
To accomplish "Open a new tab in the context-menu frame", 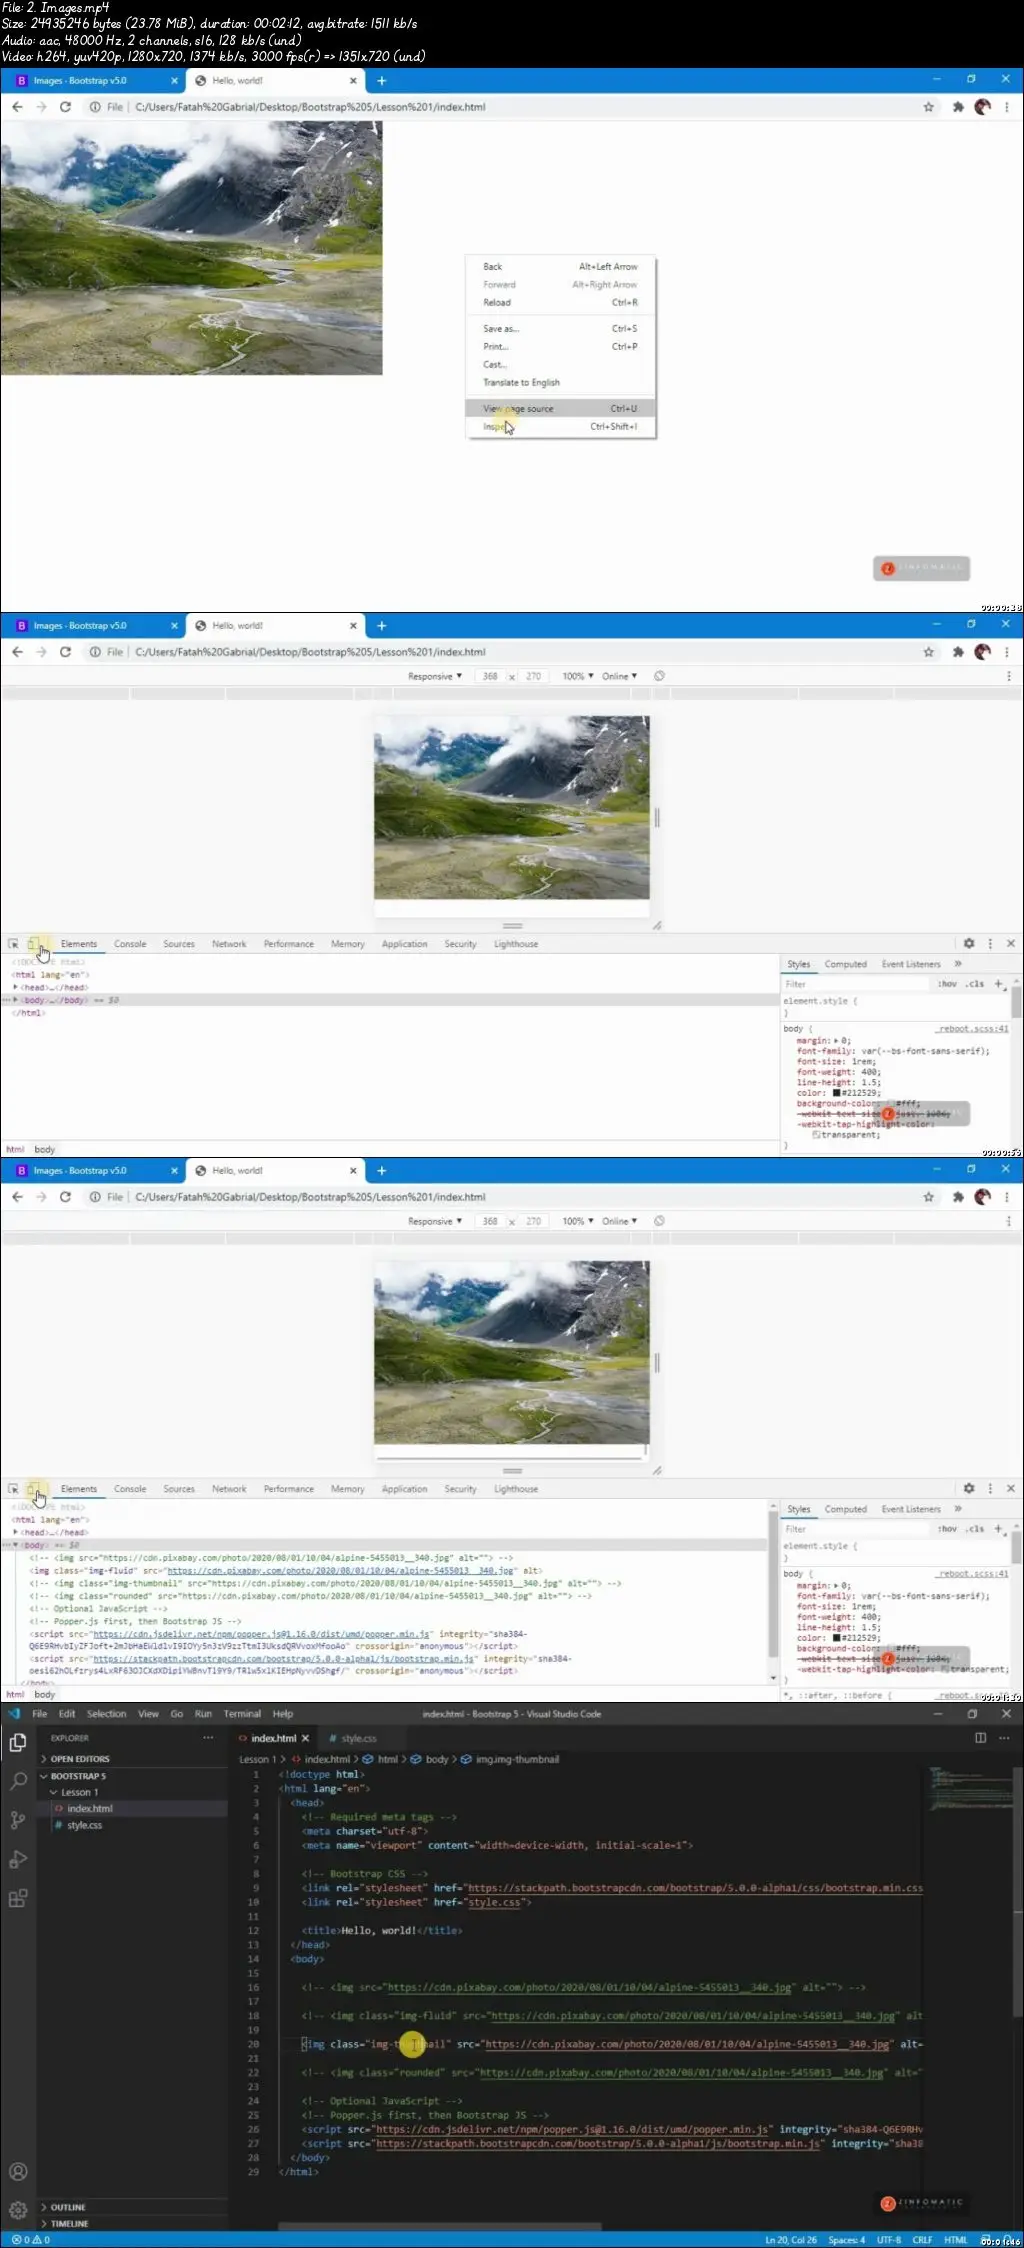I will pyautogui.click(x=381, y=81).
